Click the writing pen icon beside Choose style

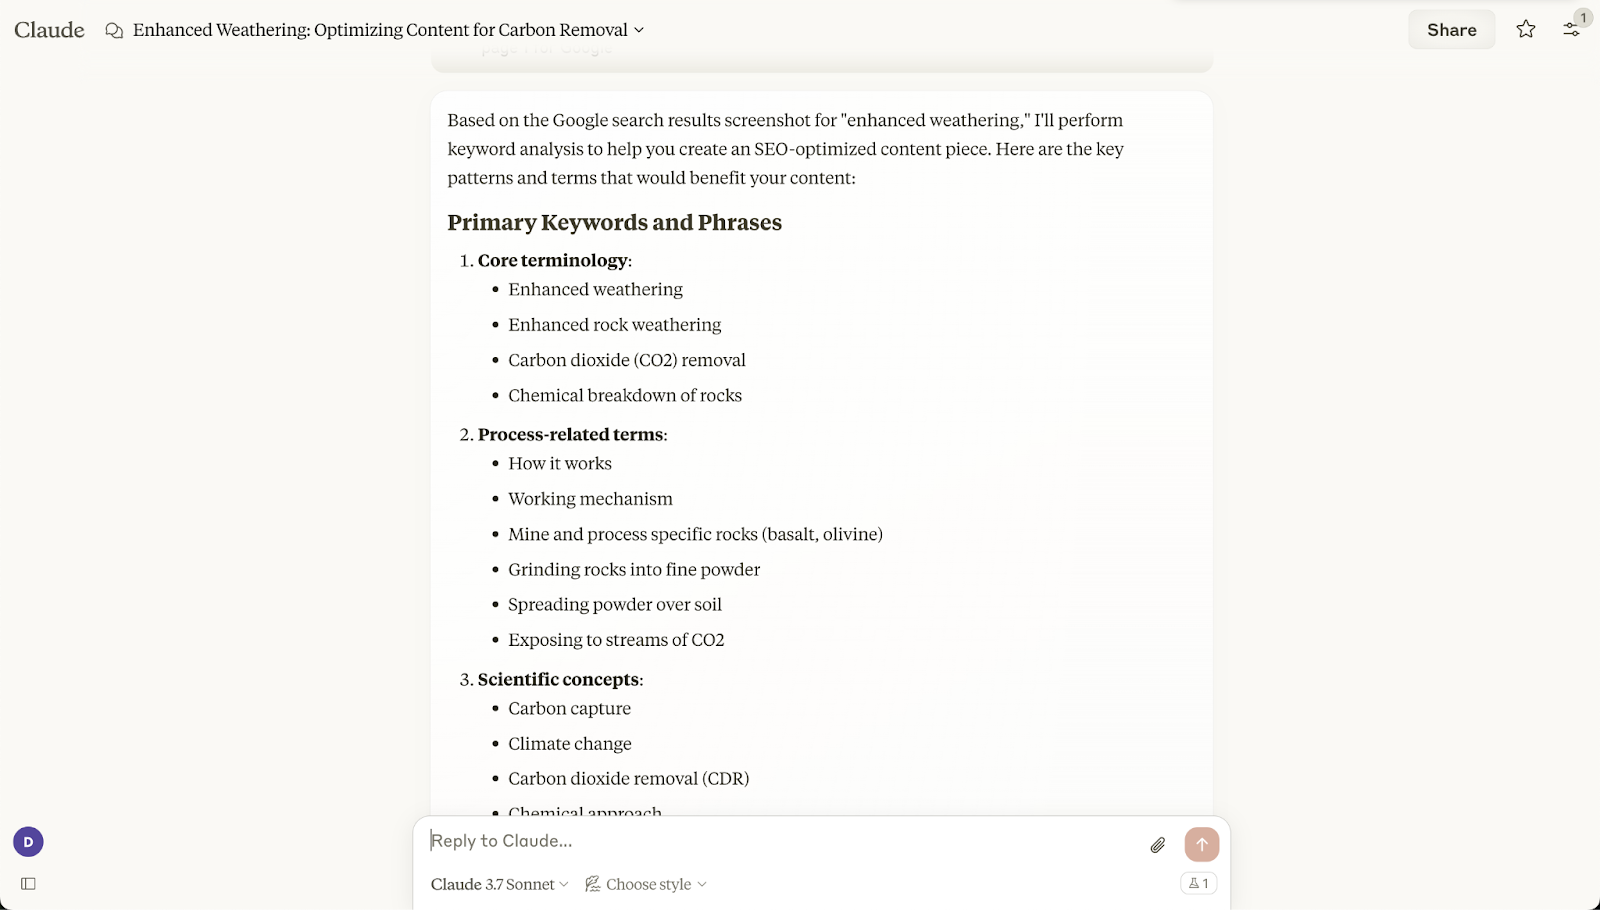[x=591, y=884]
